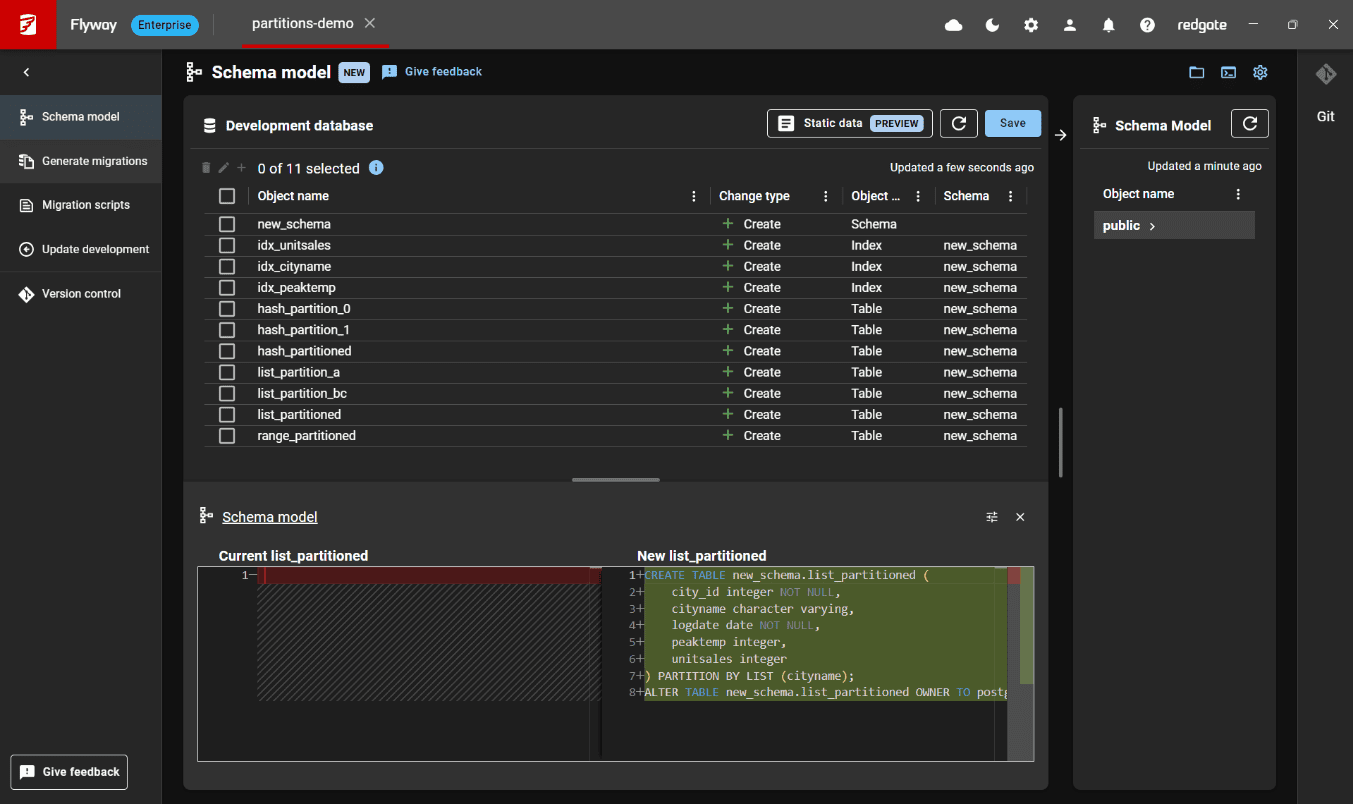The width and height of the screenshot is (1353, 804).
Task: Open help question mark icon
Action: (x=1147, y=25)
